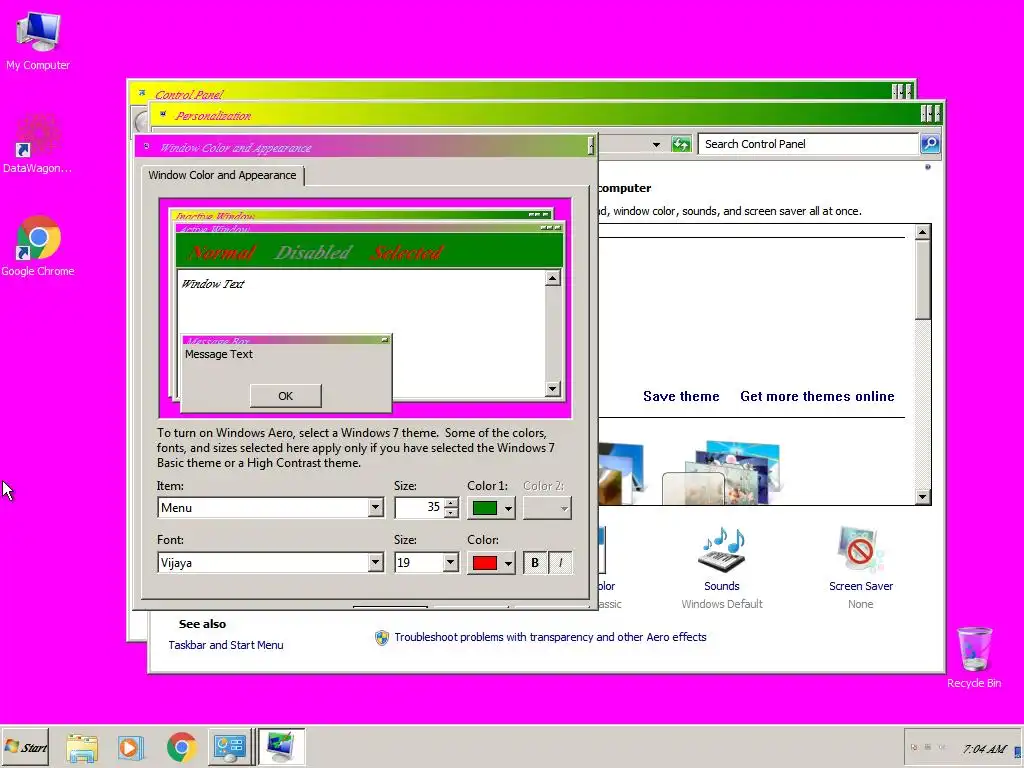Increase item Size with the up spinner

tap(451, 503)
